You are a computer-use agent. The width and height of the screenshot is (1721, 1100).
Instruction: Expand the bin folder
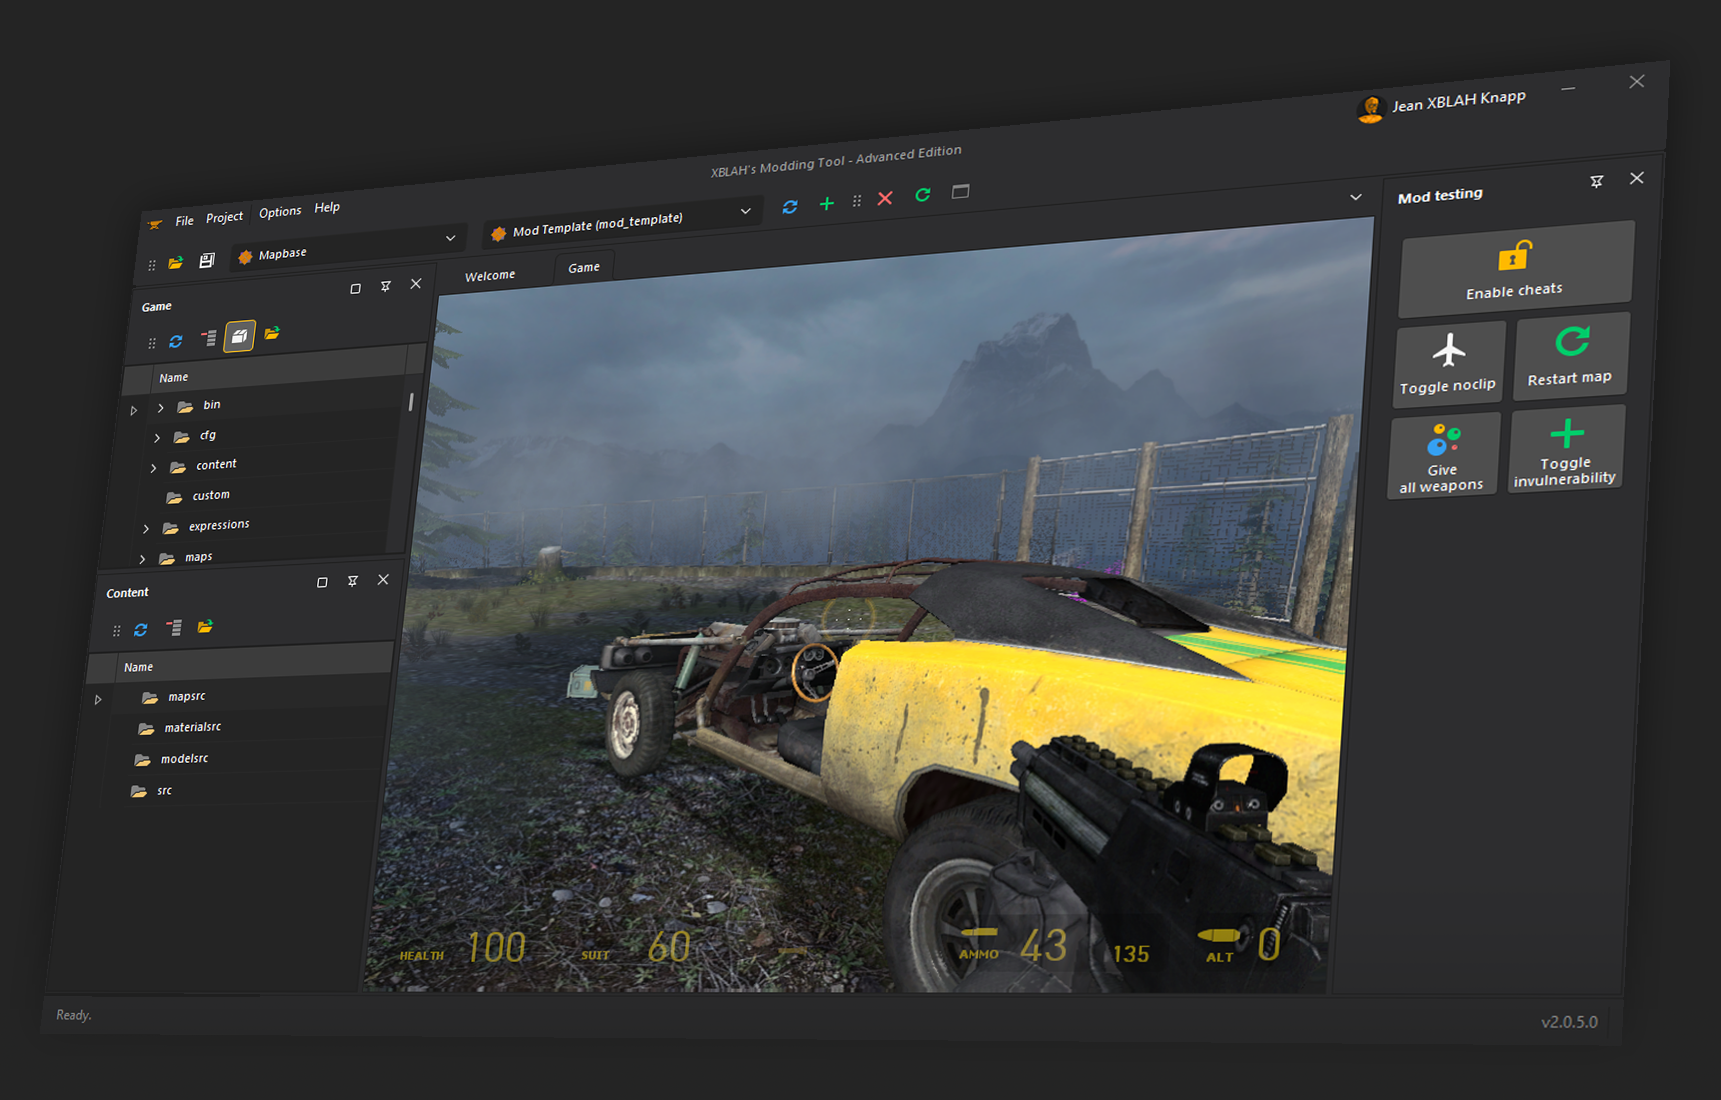click(161, 408)
